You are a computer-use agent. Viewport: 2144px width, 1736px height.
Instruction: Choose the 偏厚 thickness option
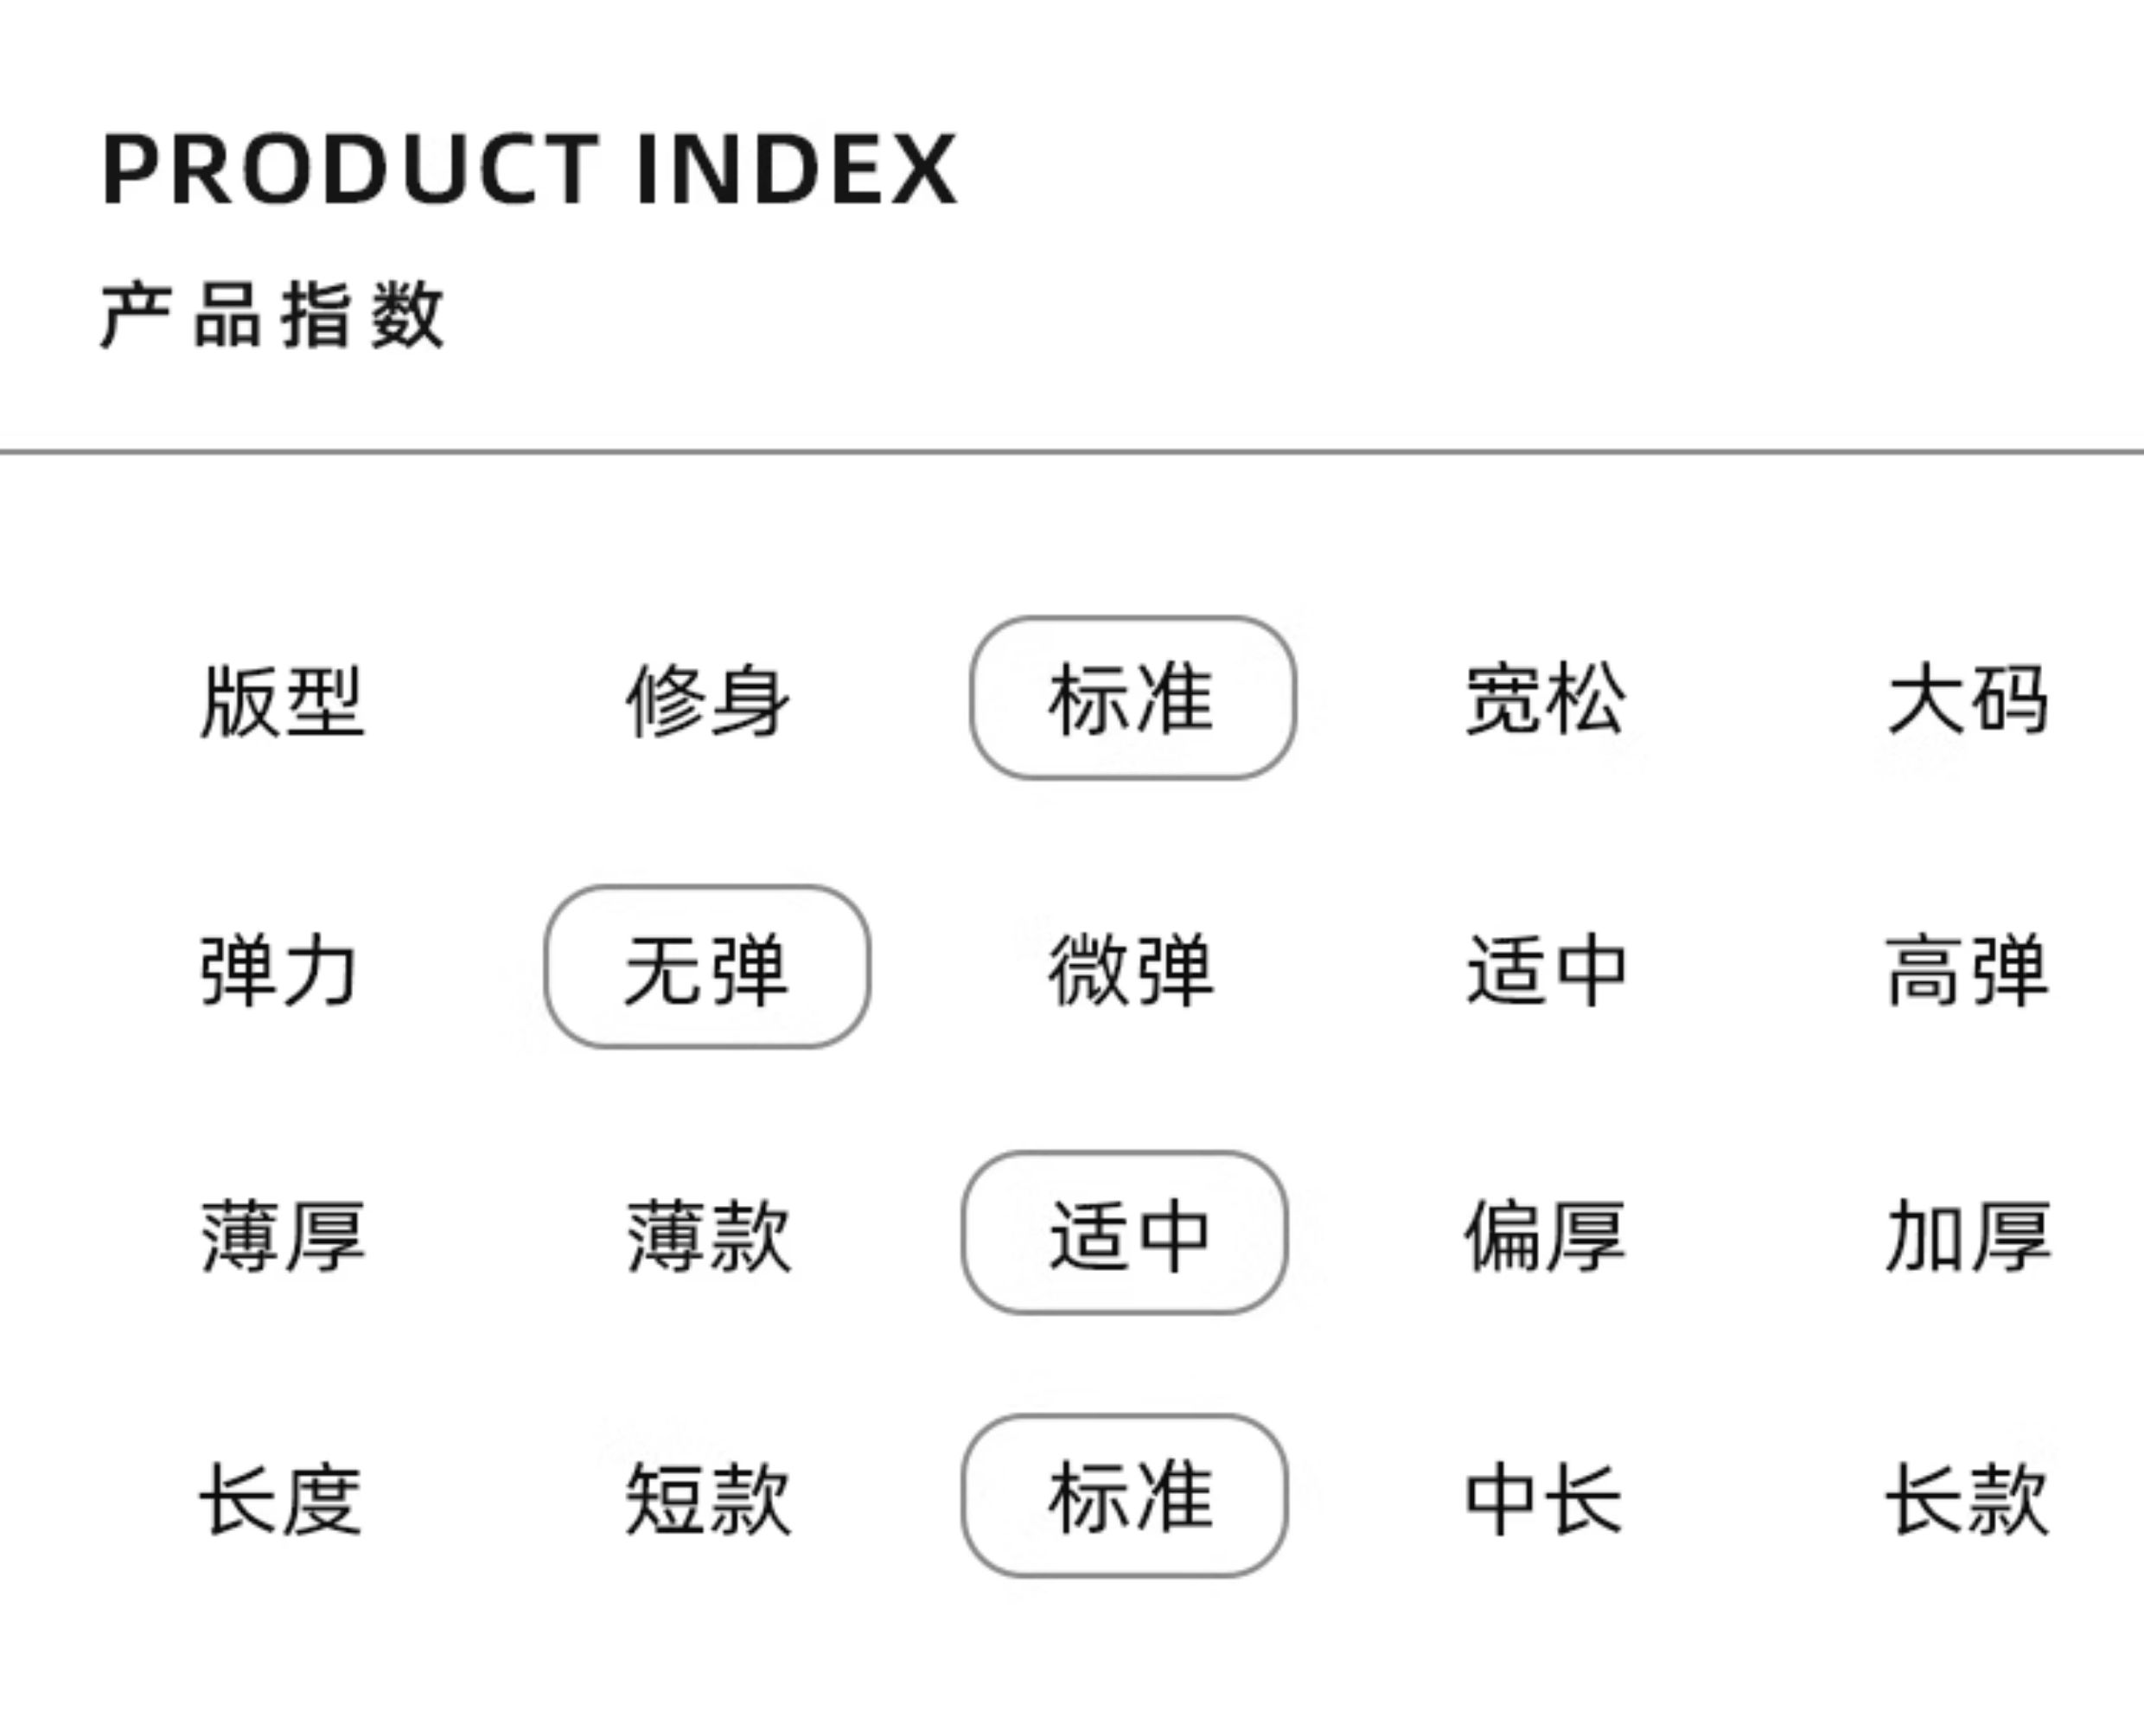tap(1545, 1236)
